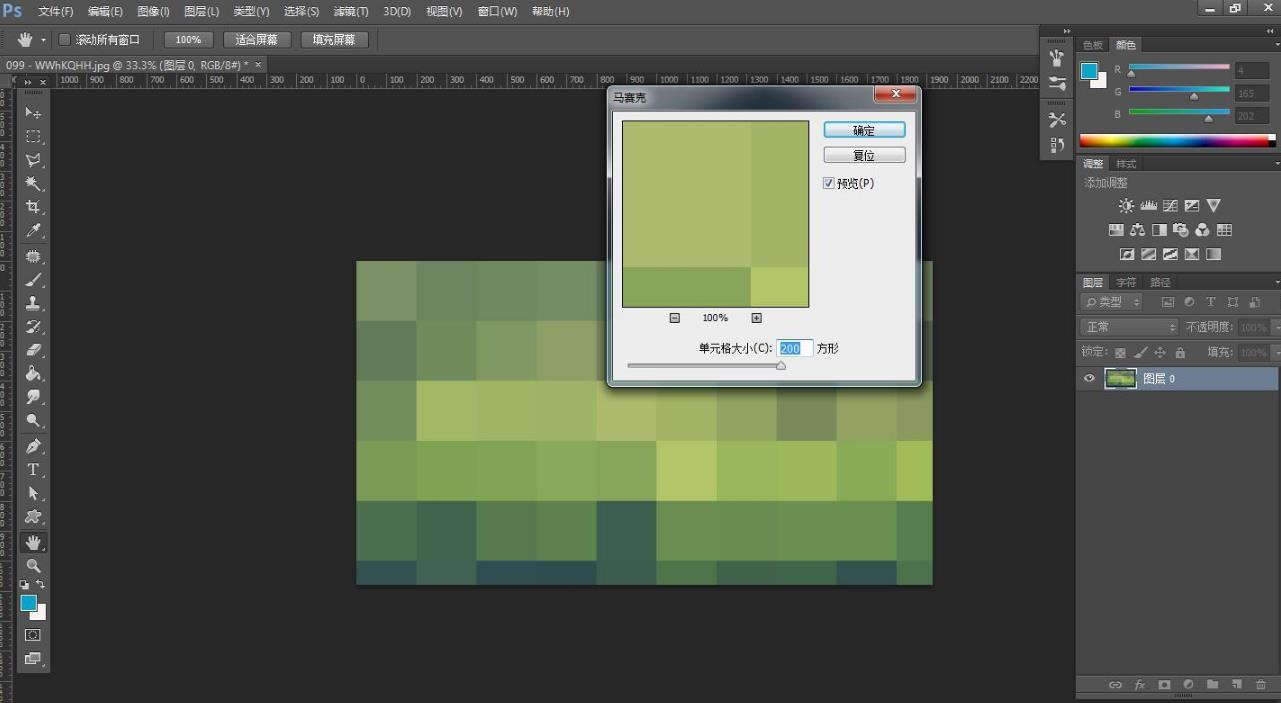Select the Horizontal Type tool
The height and width of the screenshot is (703, 1281).
pos(33,469)
